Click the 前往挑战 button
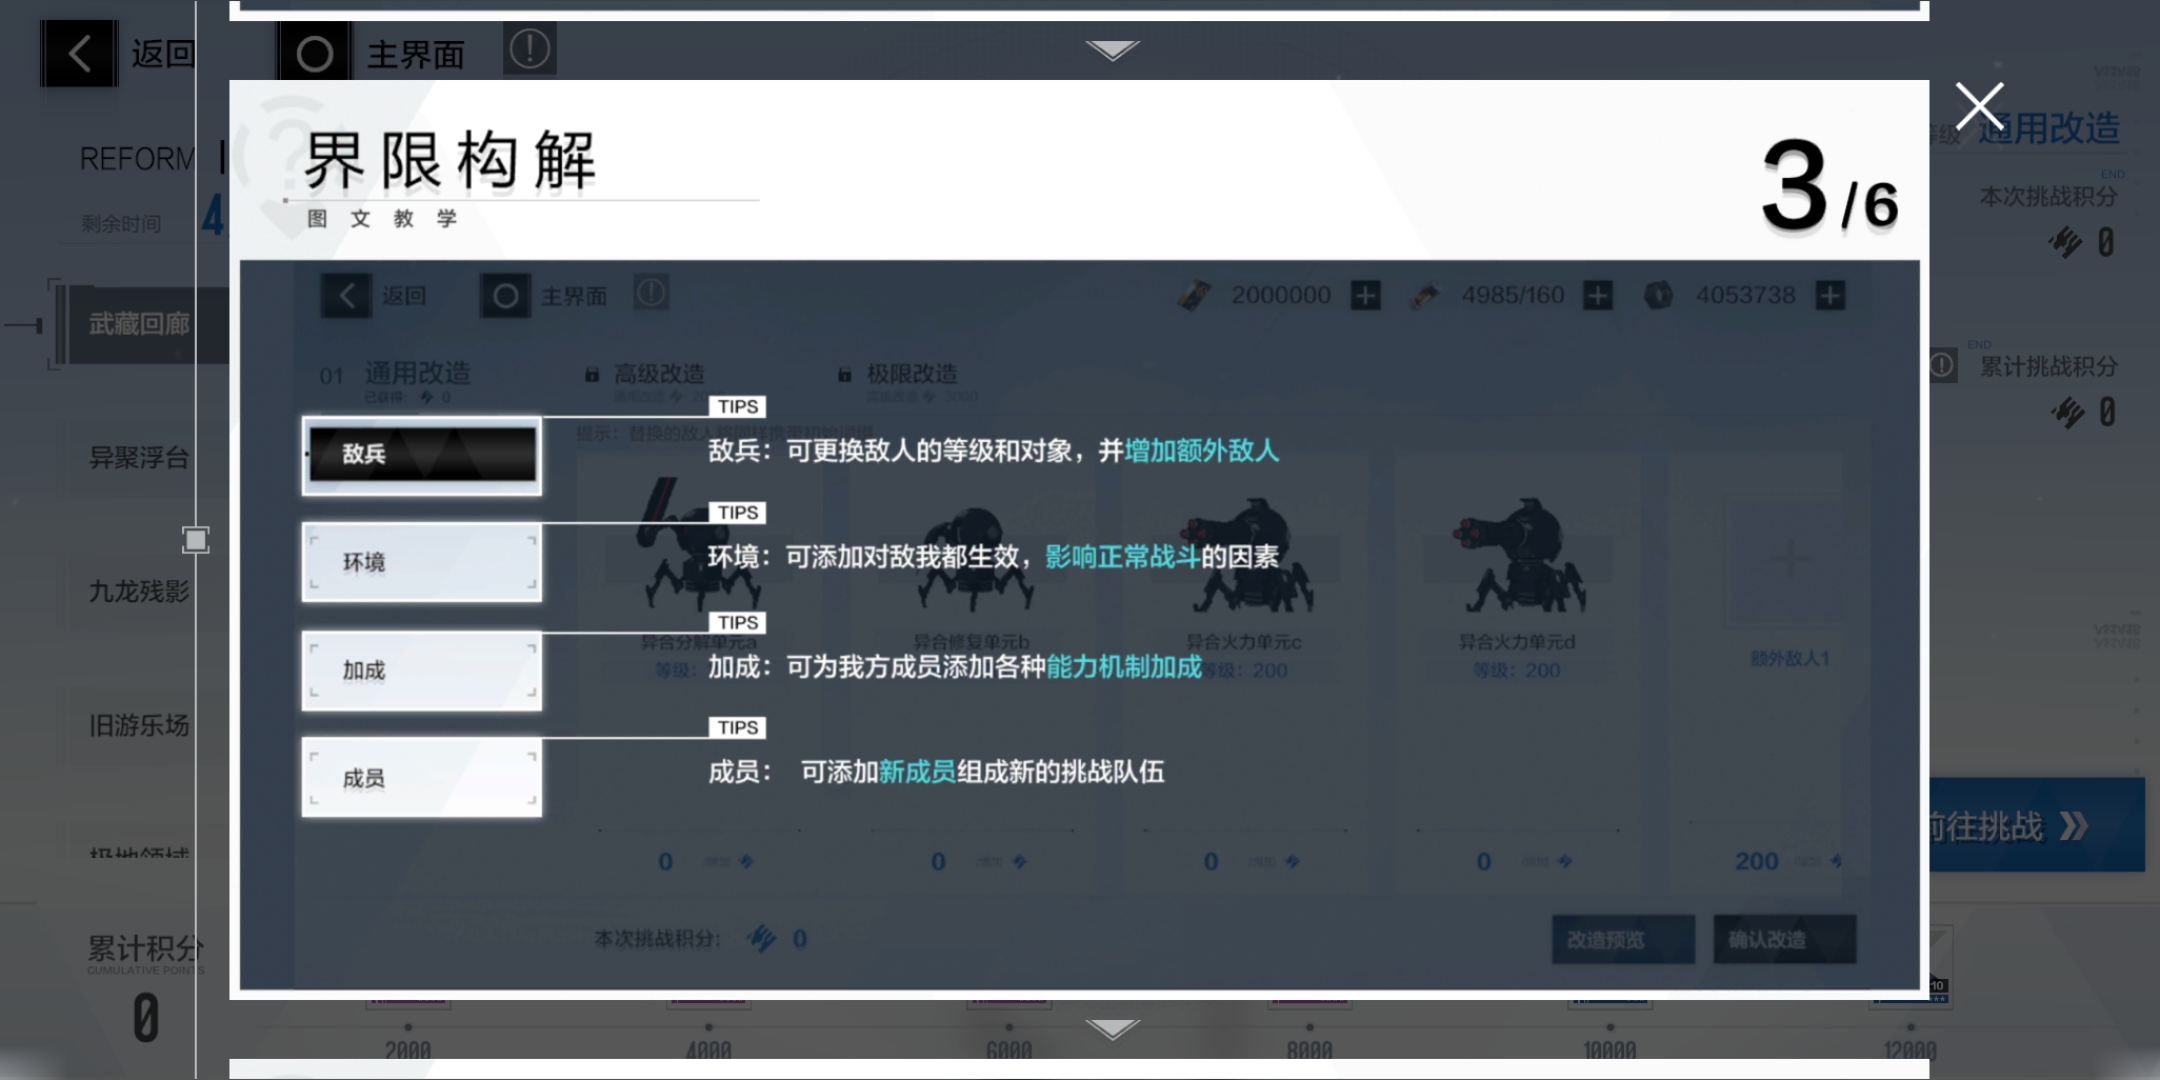This screenshot has height=1080, width=2160. (2035, 826)
